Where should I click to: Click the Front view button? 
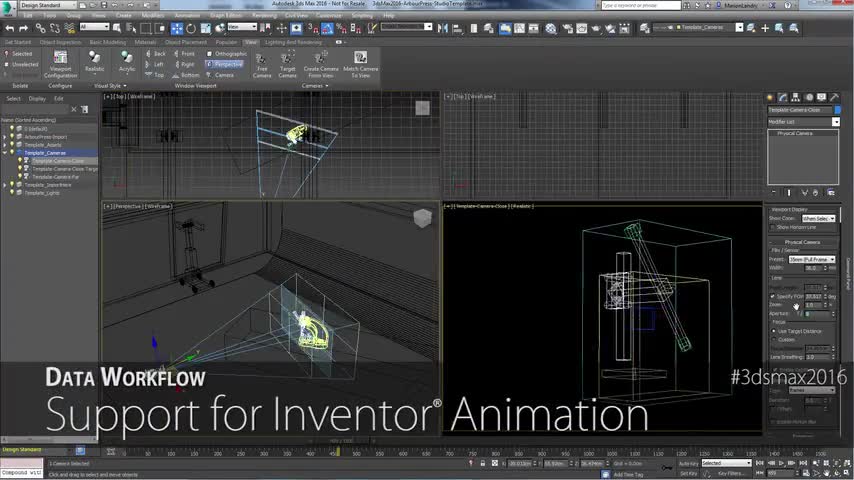point(184,54)
